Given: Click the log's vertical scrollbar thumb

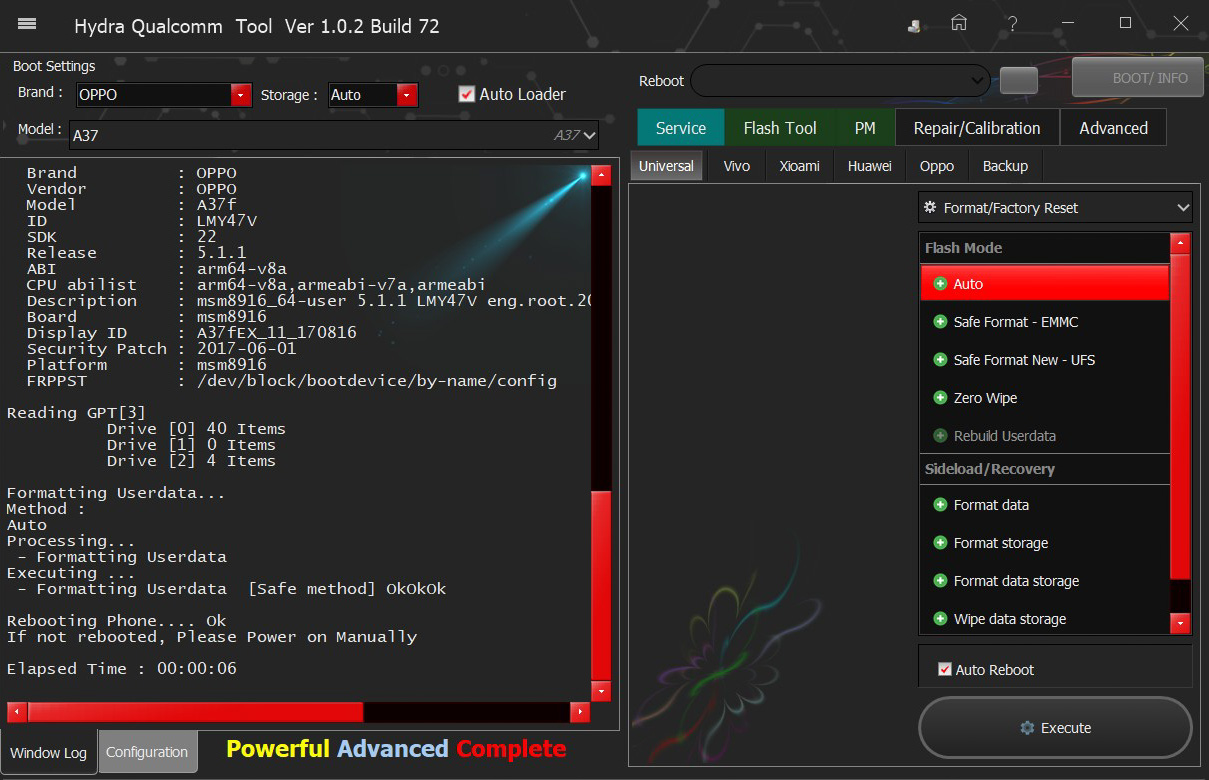Looking at the screenshot, I should pos(601,584).
